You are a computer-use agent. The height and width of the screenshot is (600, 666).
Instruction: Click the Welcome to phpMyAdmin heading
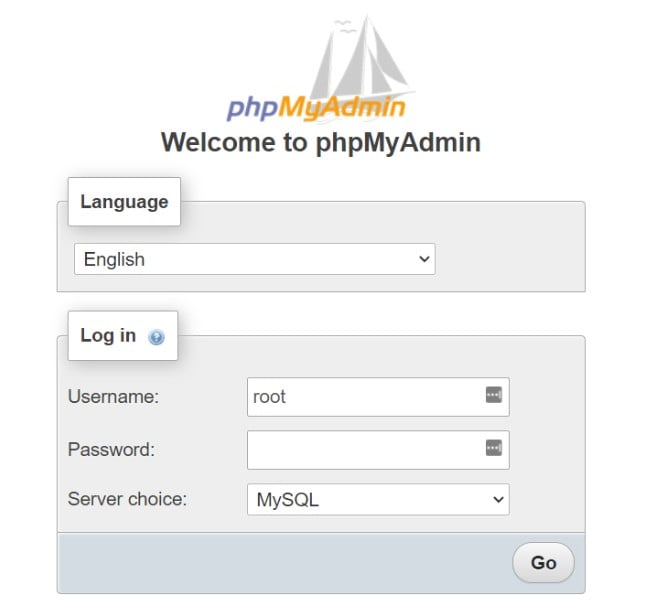click(x=320, y=142)
